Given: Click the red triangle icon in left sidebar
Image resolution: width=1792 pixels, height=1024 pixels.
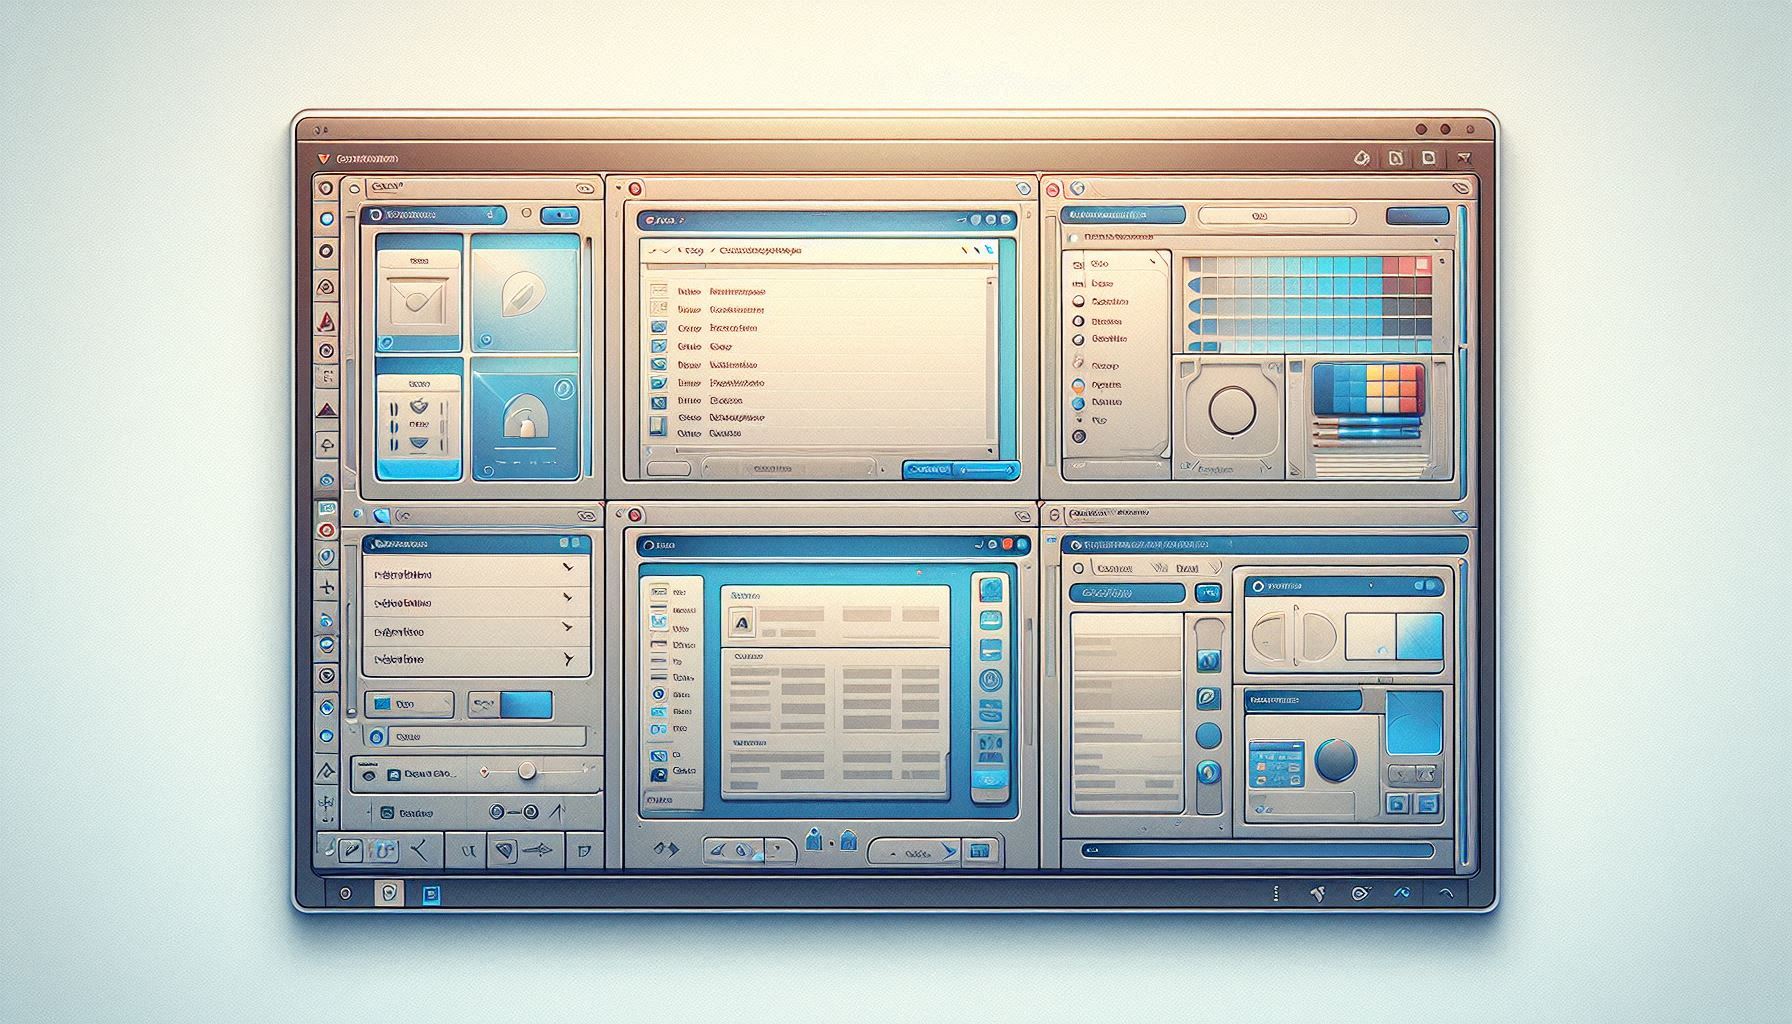Looking at the screenshot, I should click(327, 322).
